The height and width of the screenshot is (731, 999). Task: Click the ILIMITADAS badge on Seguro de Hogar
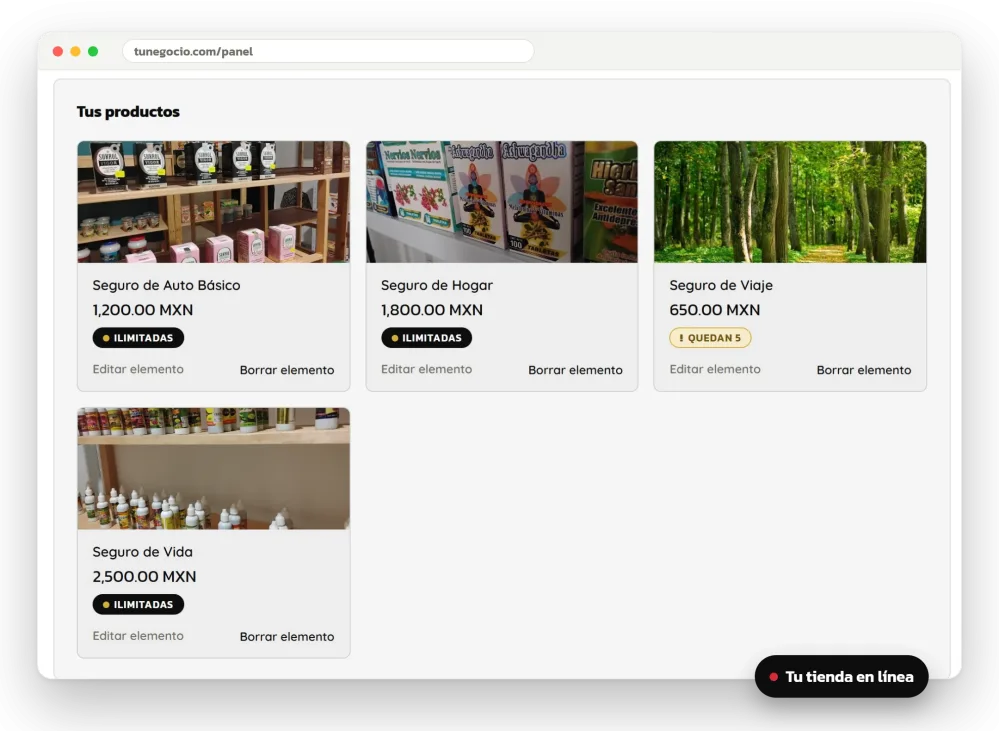click(426, 338)
